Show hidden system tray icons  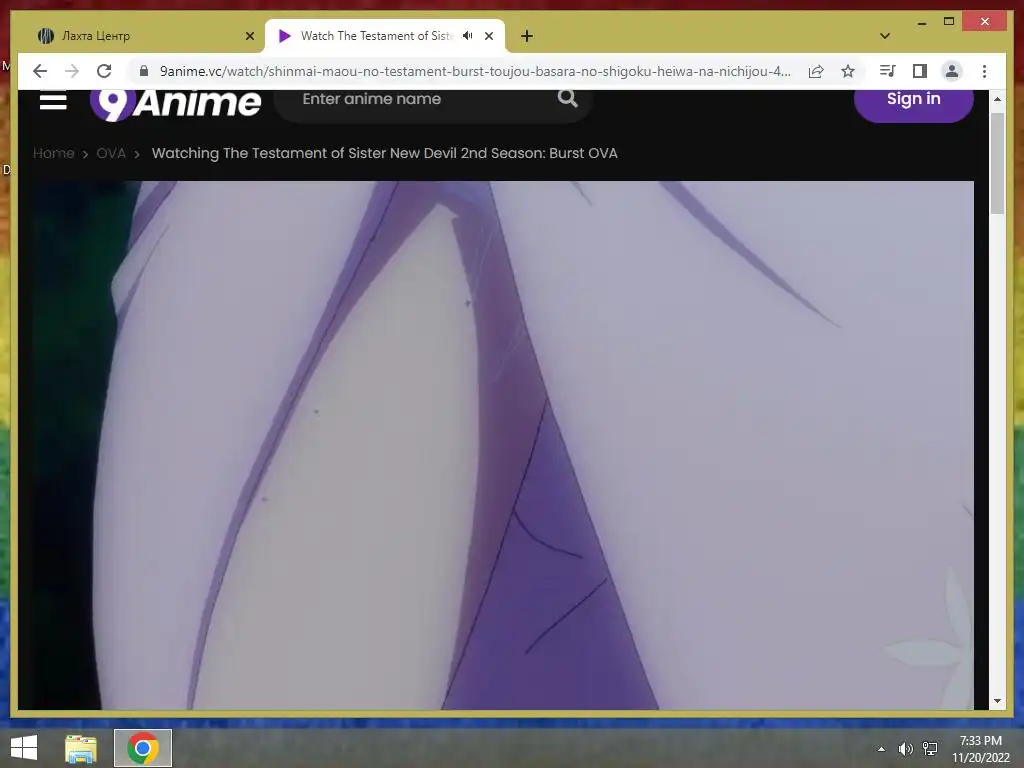point(882,748)
